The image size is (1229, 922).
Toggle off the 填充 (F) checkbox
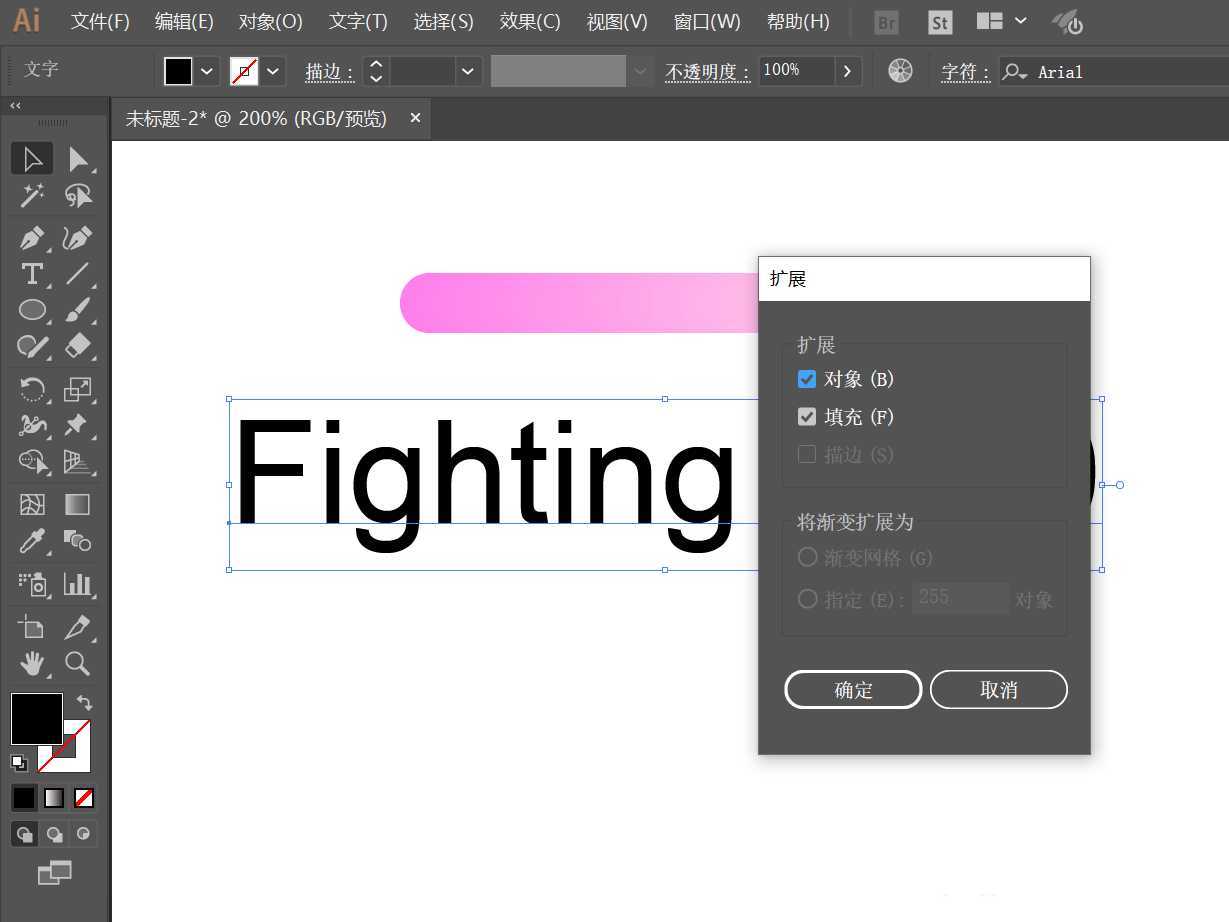(807, 417)
